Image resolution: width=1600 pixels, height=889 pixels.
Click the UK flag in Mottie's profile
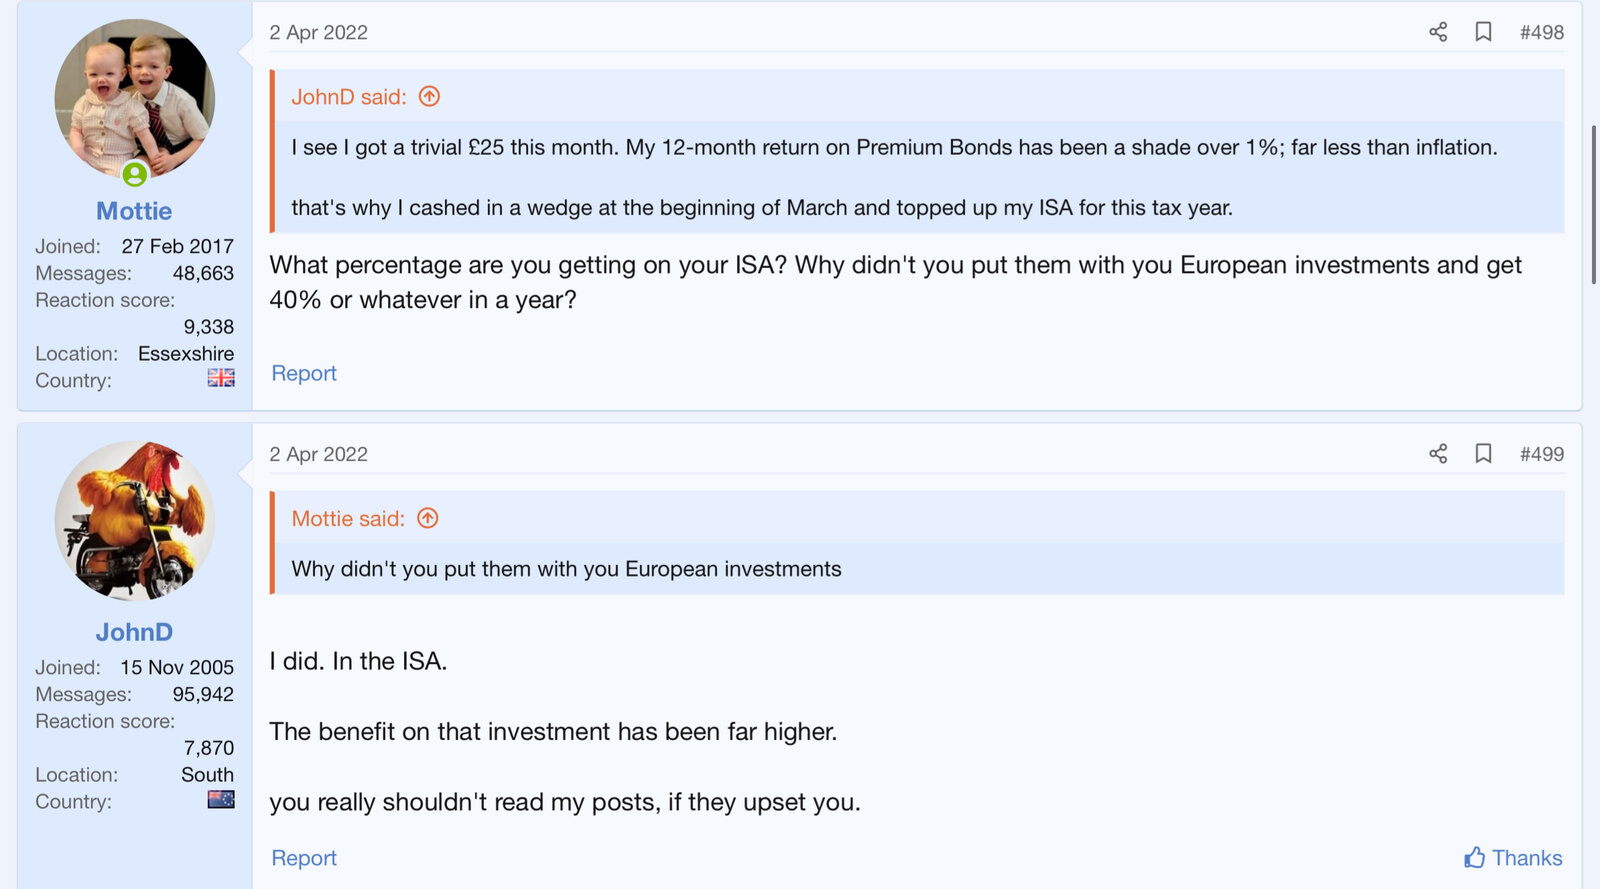[221, 378]
